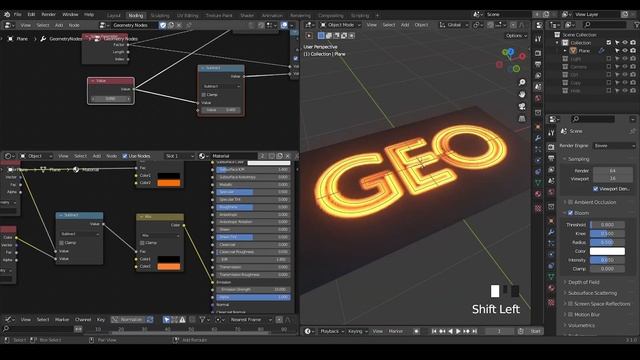Click the white Bloom Color swatch
The width and height of the screenshot is (640, 360).
(x=607, y=251)
